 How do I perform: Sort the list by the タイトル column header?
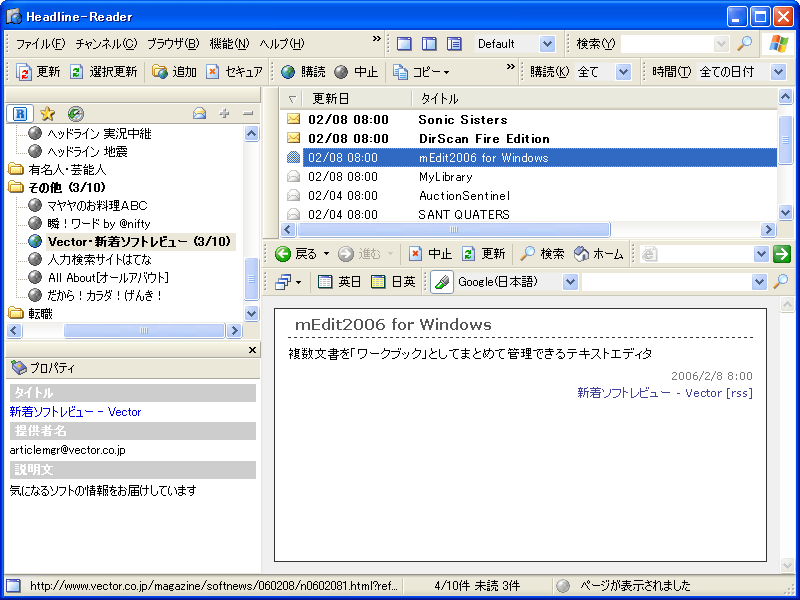594,98
